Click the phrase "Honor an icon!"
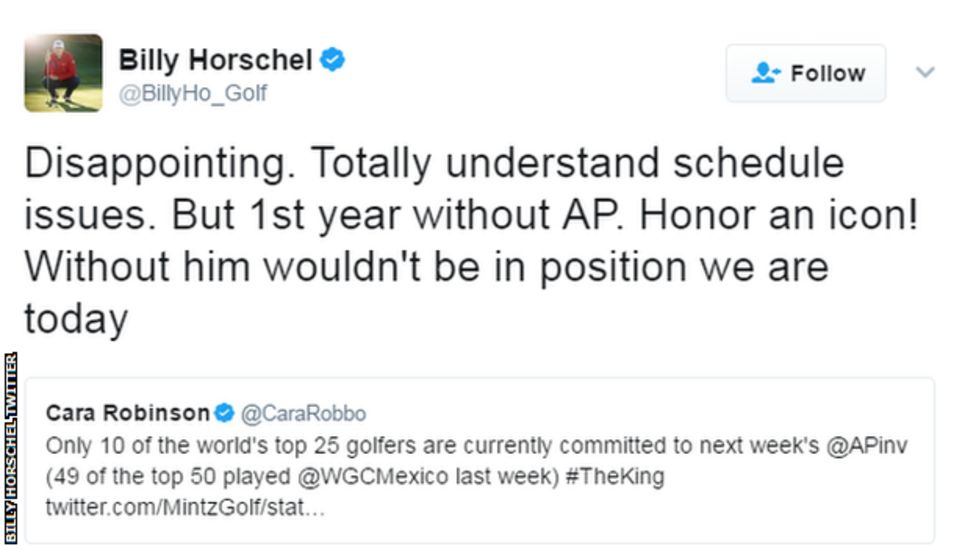This screenshot has width=976, height=549. (778, 216)
